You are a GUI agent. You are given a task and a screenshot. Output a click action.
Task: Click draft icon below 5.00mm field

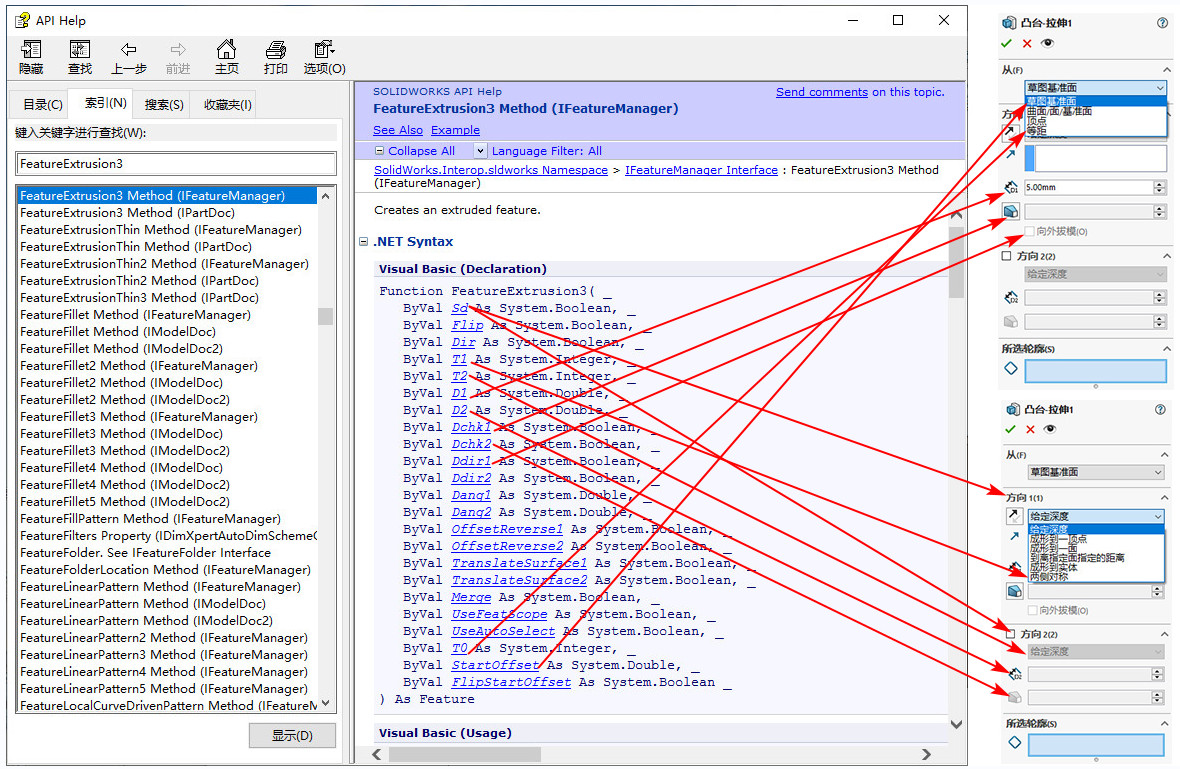click(1011, 211)
